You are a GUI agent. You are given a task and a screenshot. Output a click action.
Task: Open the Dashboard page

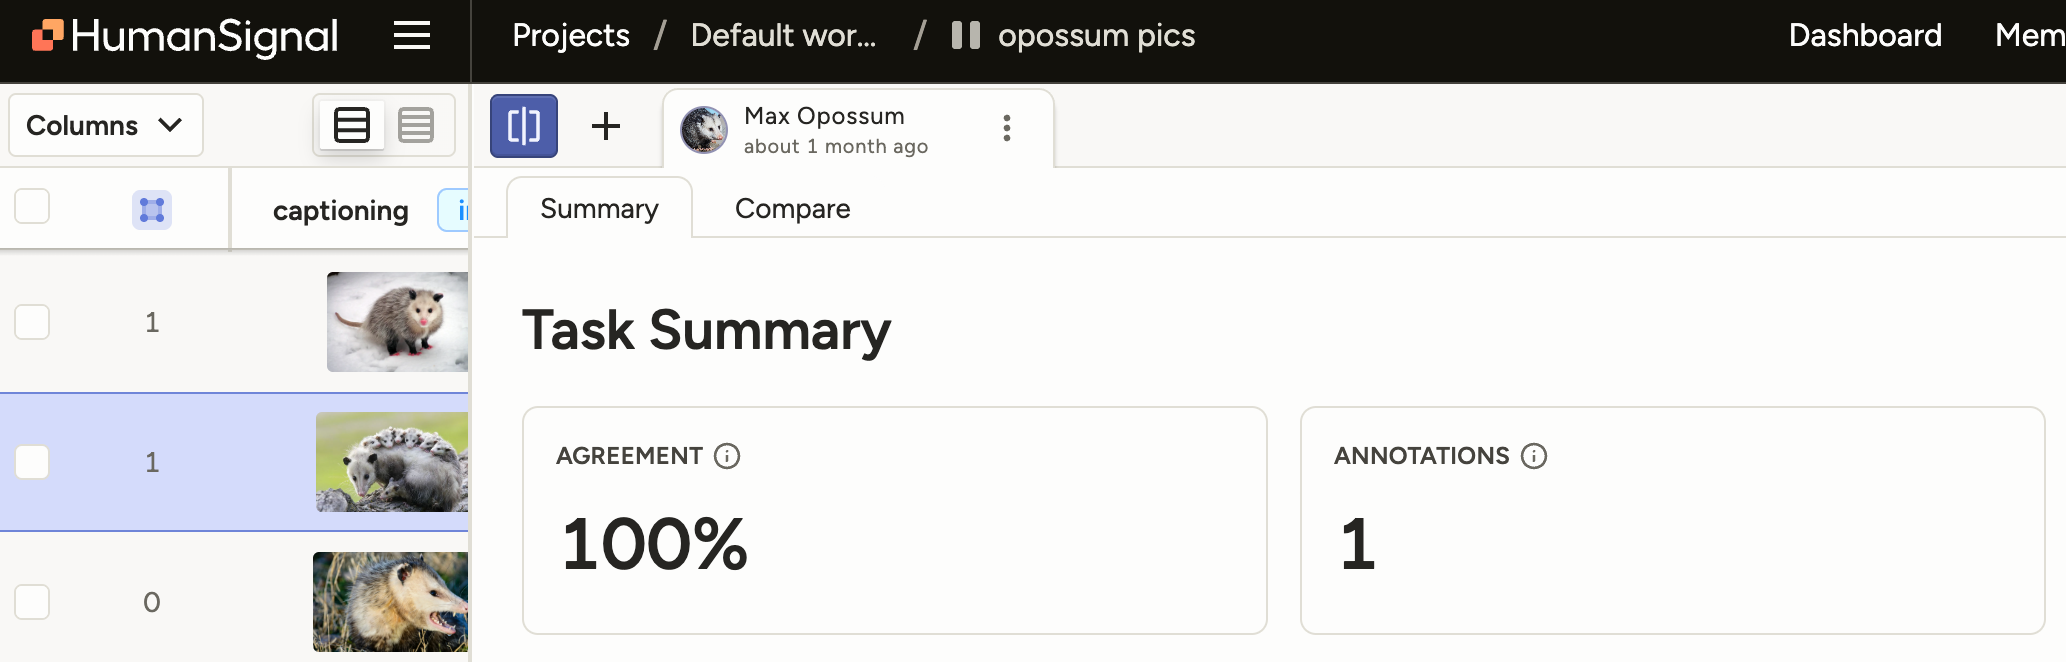pyautogui.click(x=1865, y=36)
